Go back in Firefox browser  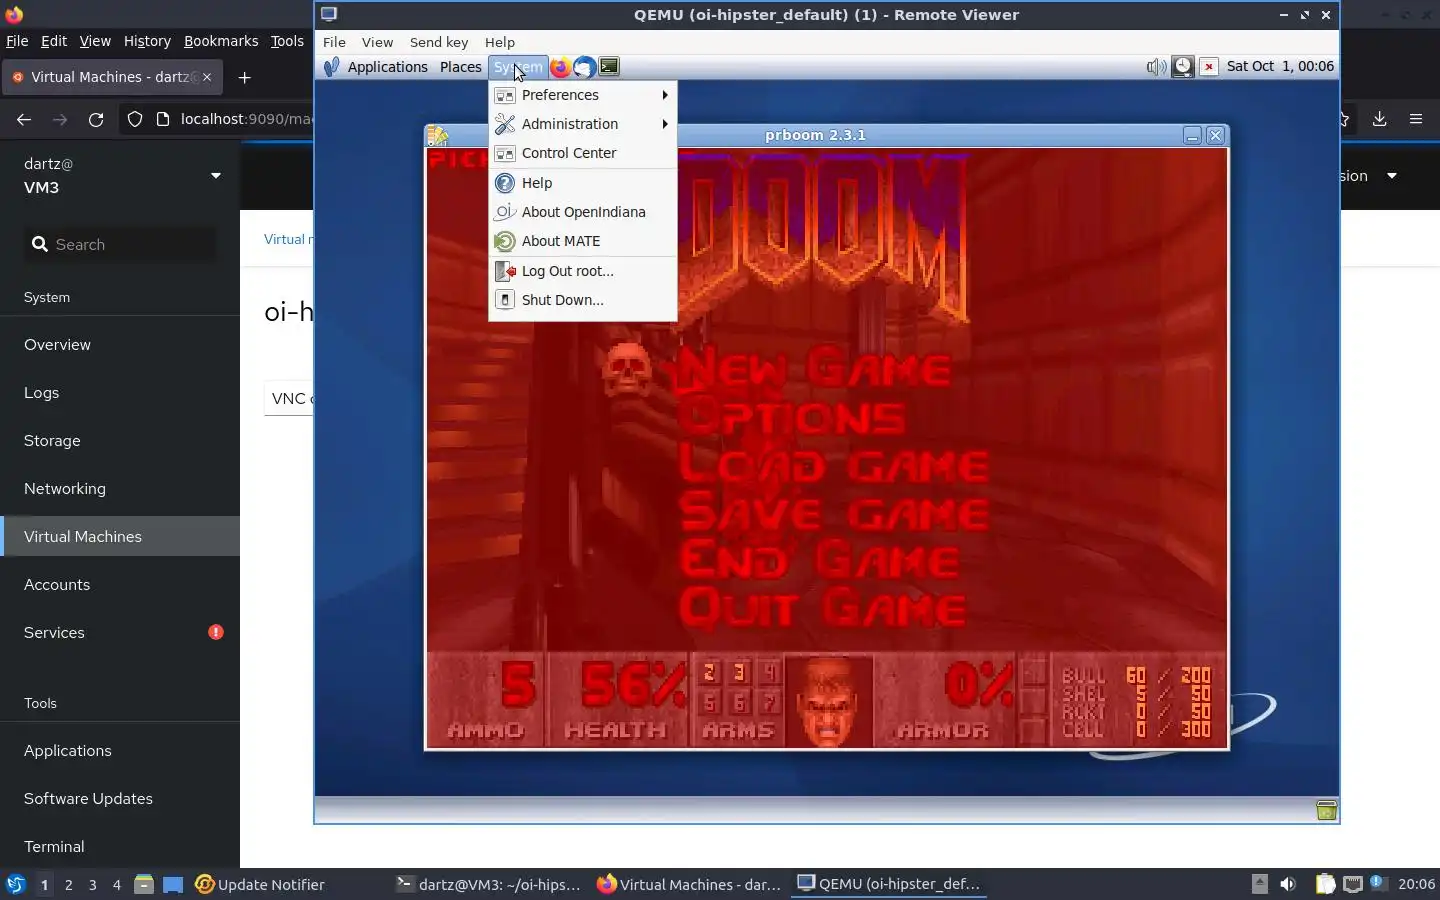24,119
